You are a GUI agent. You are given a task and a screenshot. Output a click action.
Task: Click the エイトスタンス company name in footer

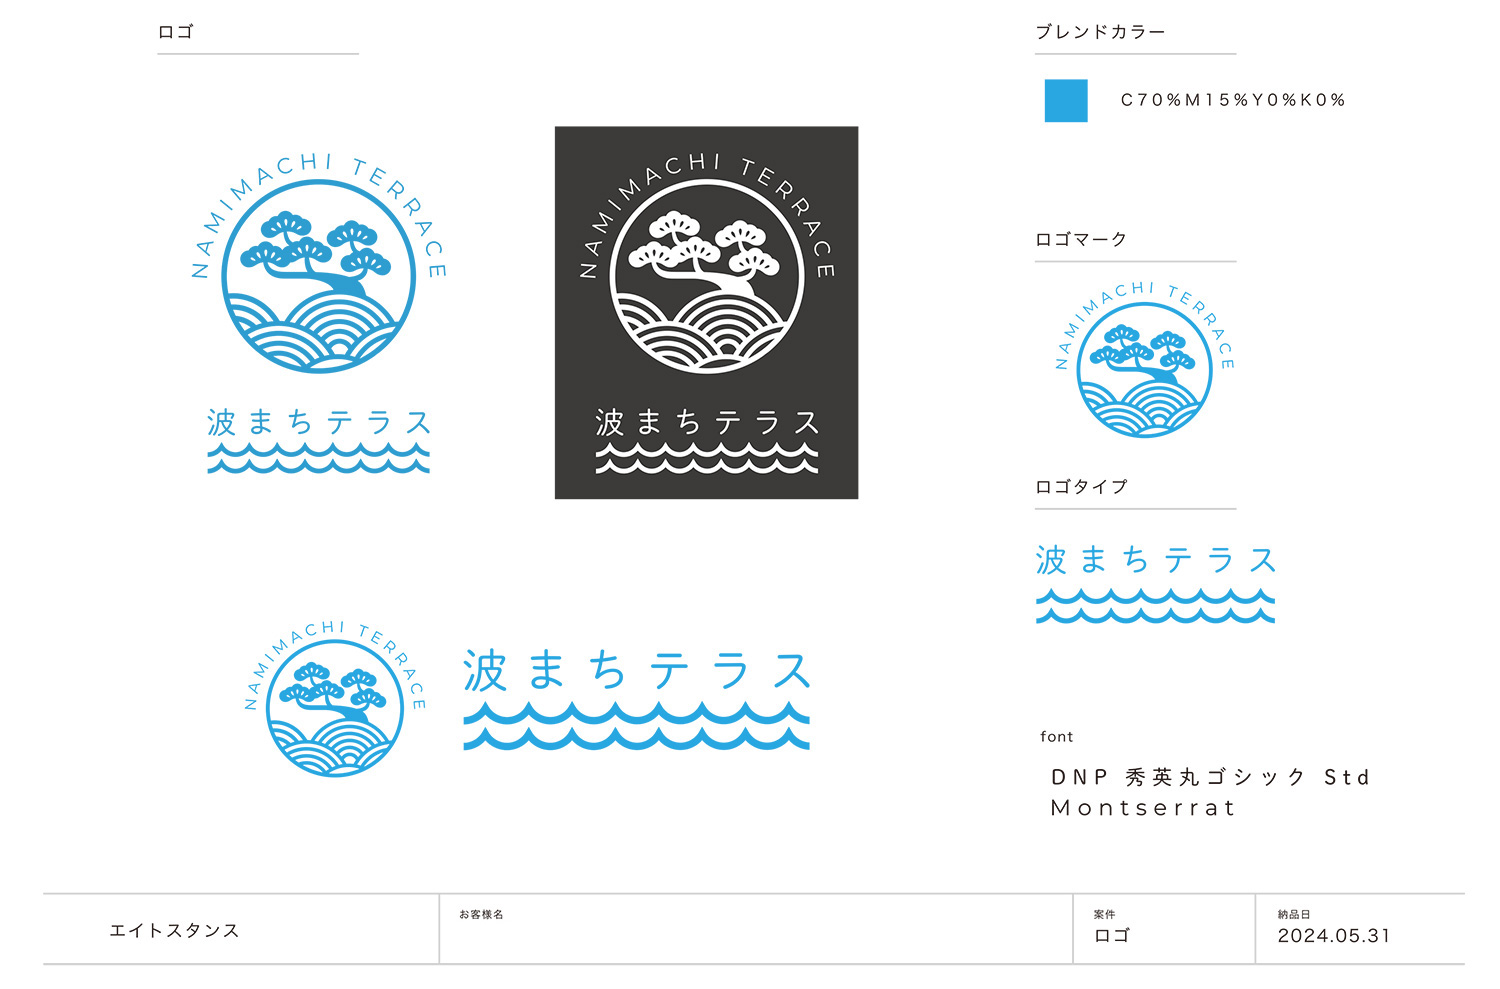[x=174, y=930]
